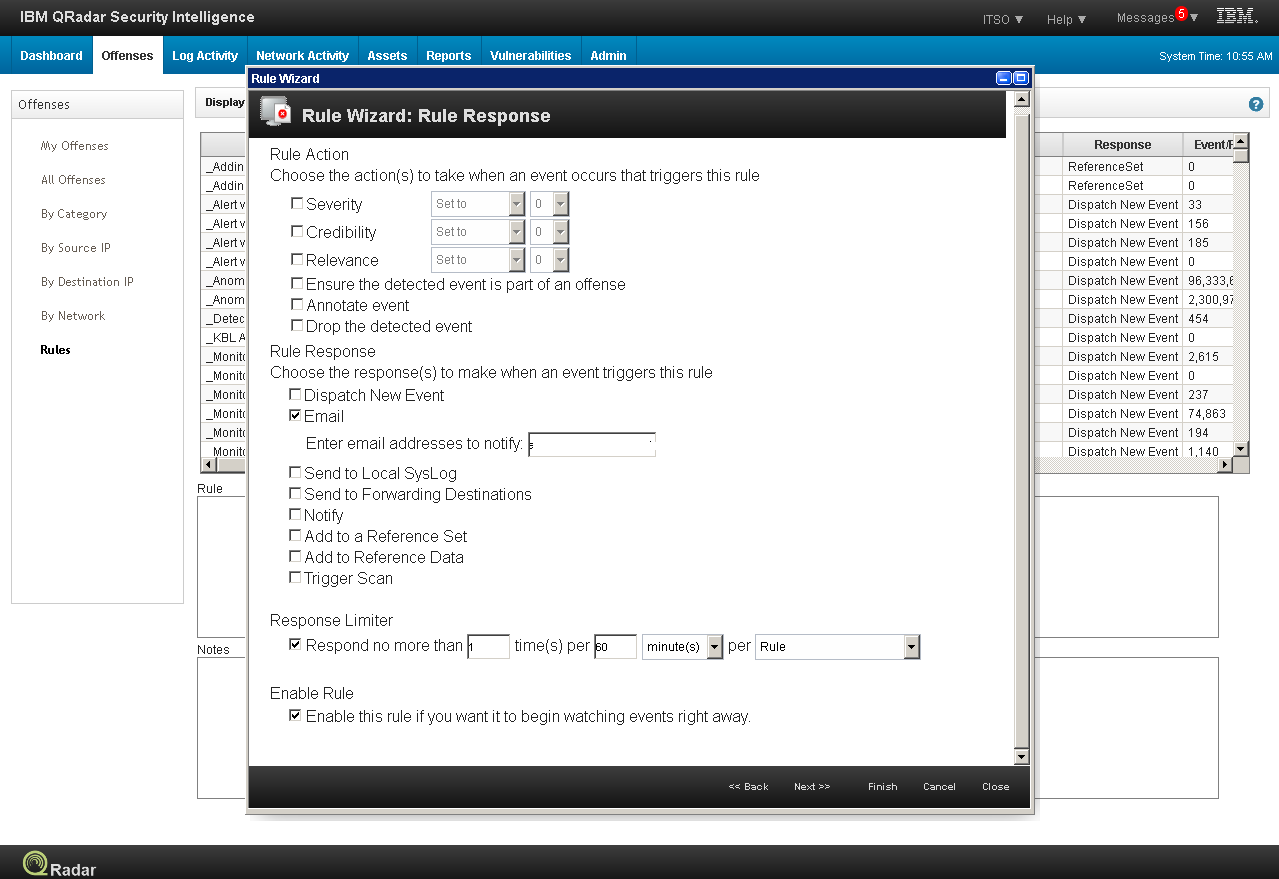The height and width of the screenshot is (879, 1279).
Task: Open By Destination IP in sidebar
Action: (x=87, y=282)
